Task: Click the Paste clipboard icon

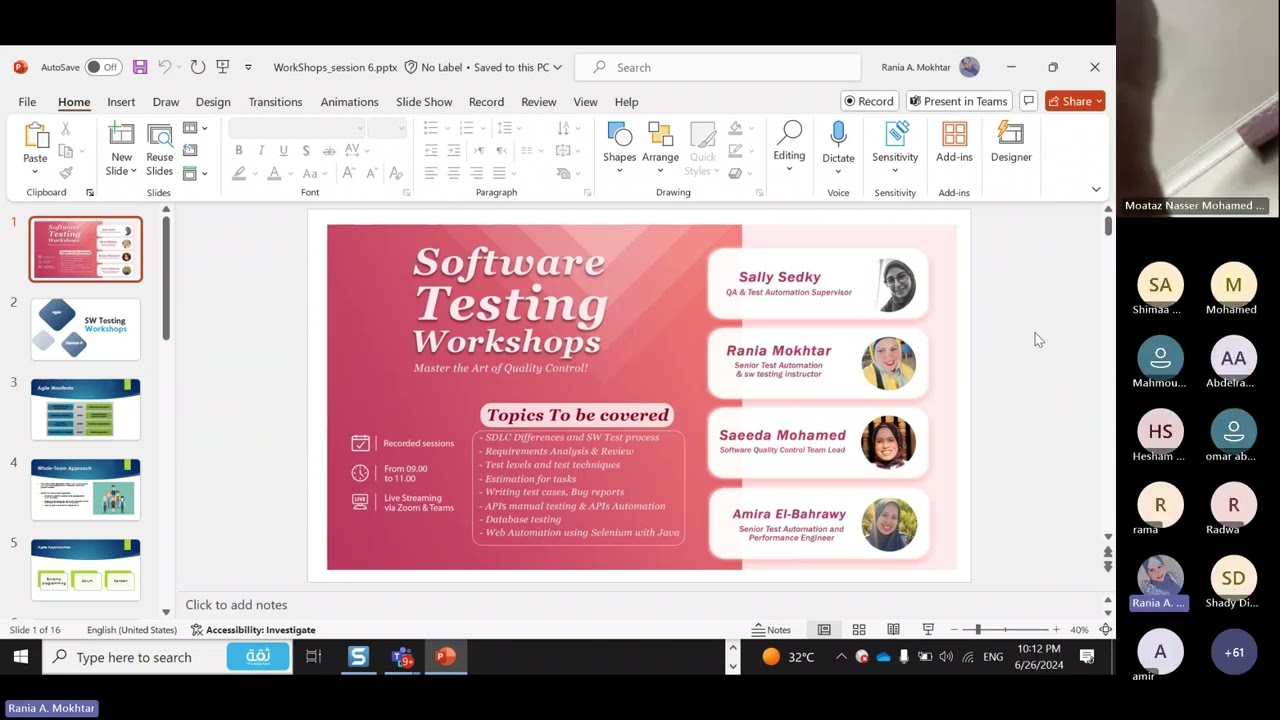Action: (35, 136)
